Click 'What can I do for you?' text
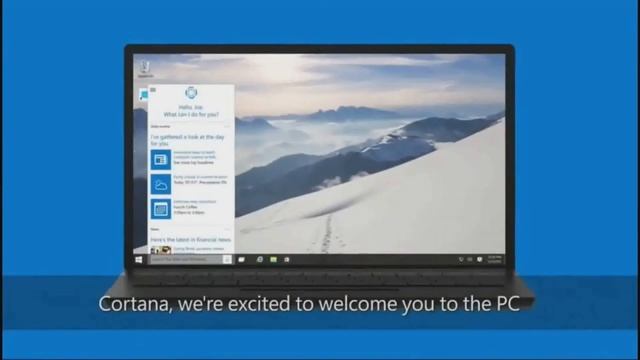The width and height of the screenshot is (640, 360). pyautogui.click(x=191, y=115)
